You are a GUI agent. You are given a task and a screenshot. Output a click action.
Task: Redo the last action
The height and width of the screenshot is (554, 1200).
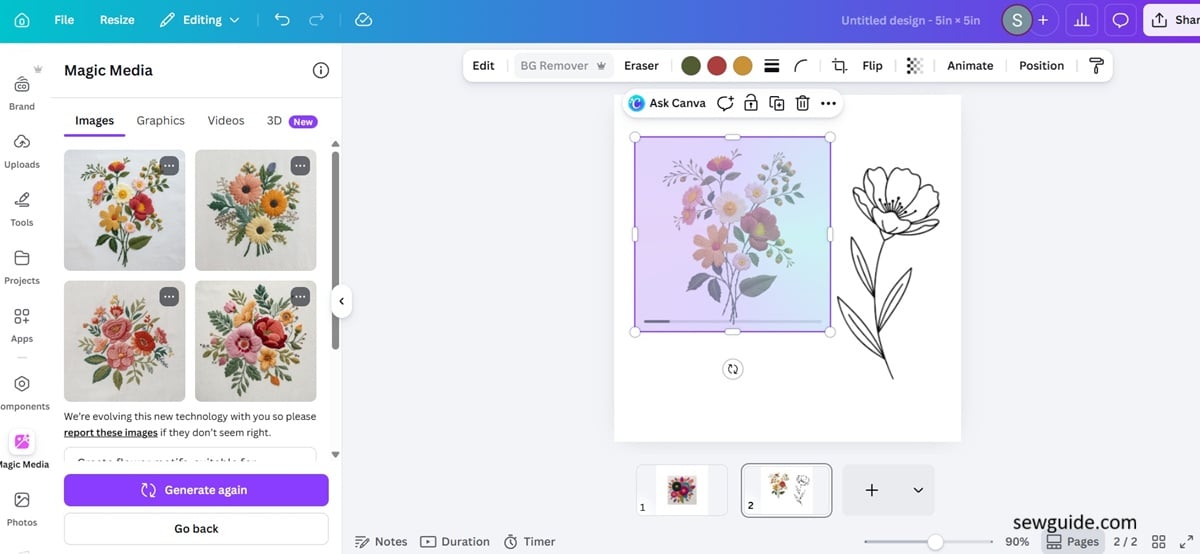[x=317, y=20]
